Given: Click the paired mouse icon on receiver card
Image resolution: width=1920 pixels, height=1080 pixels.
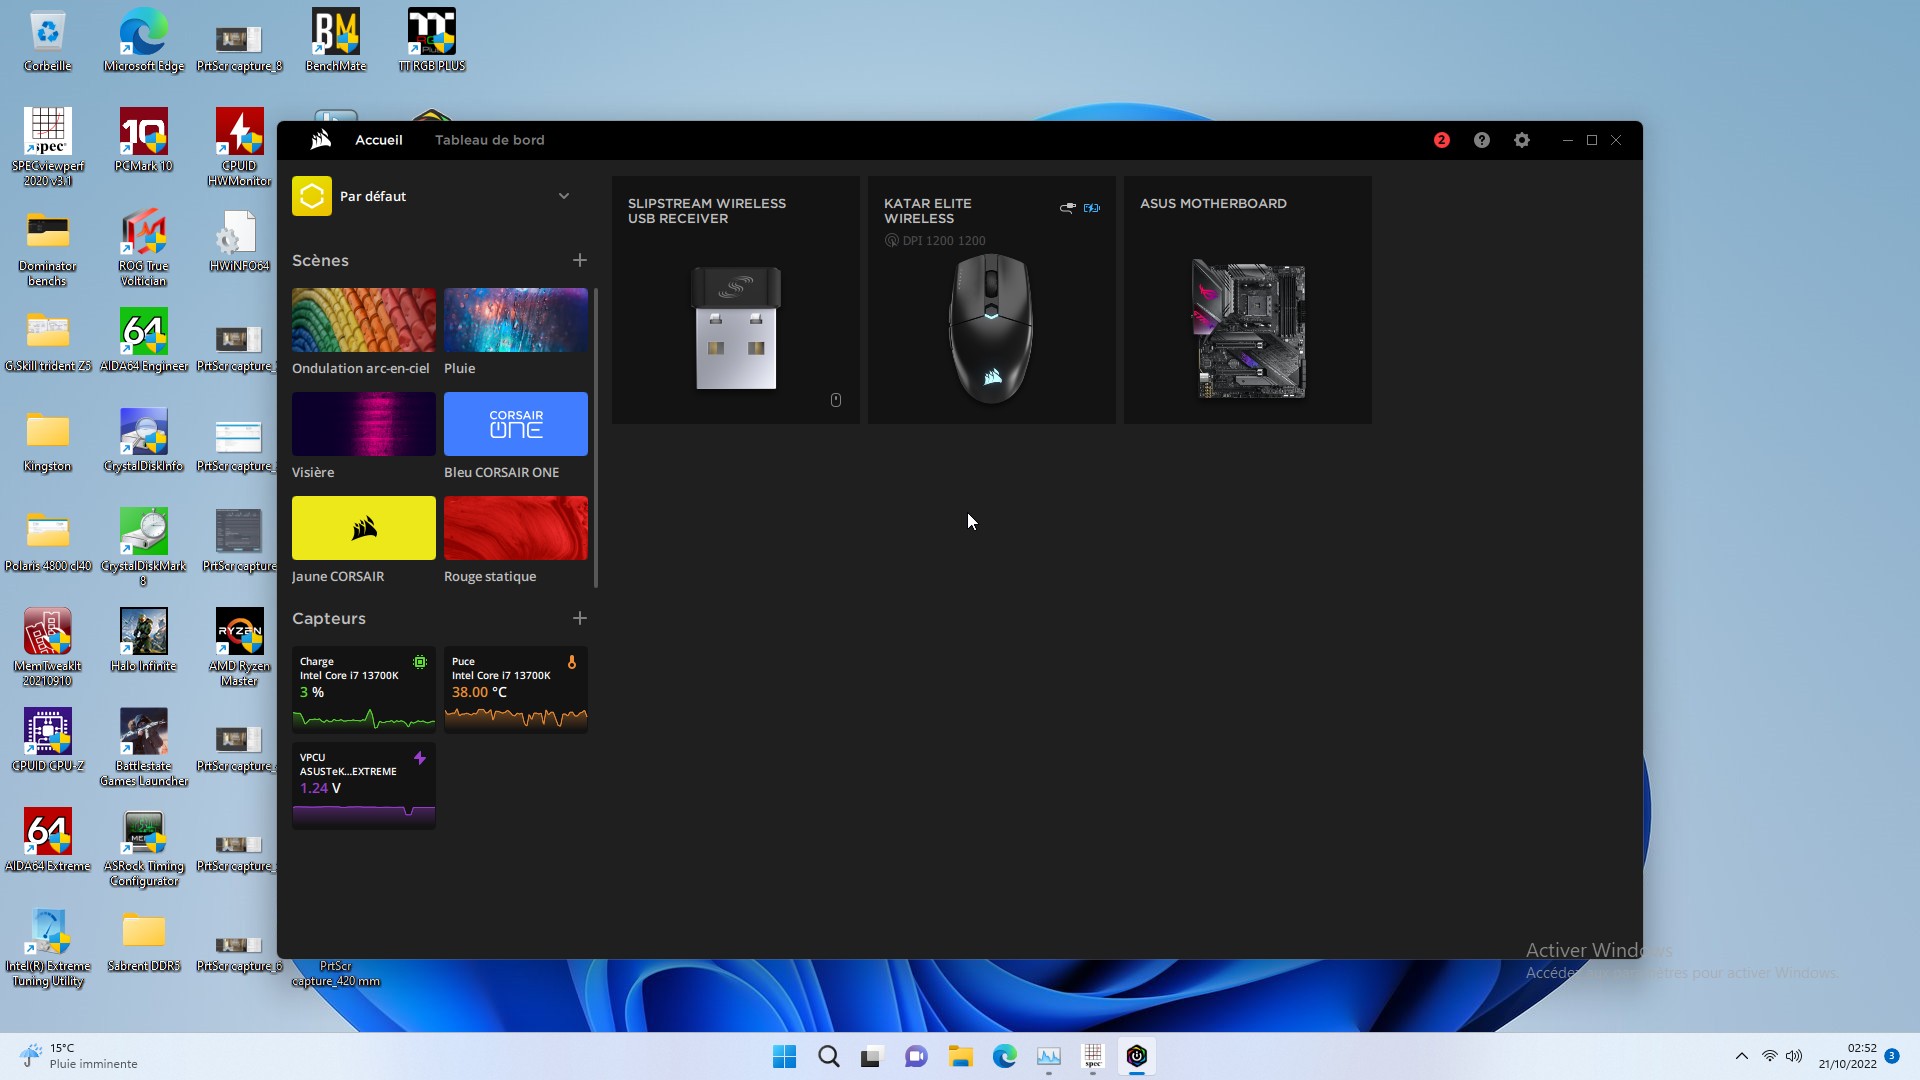Looking at the screenshot, I should point(836,400).
